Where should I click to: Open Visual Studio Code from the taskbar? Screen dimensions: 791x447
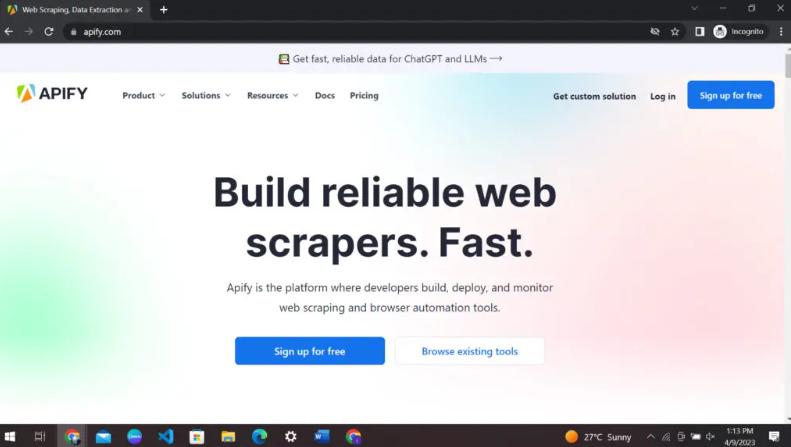pos(165,436)
